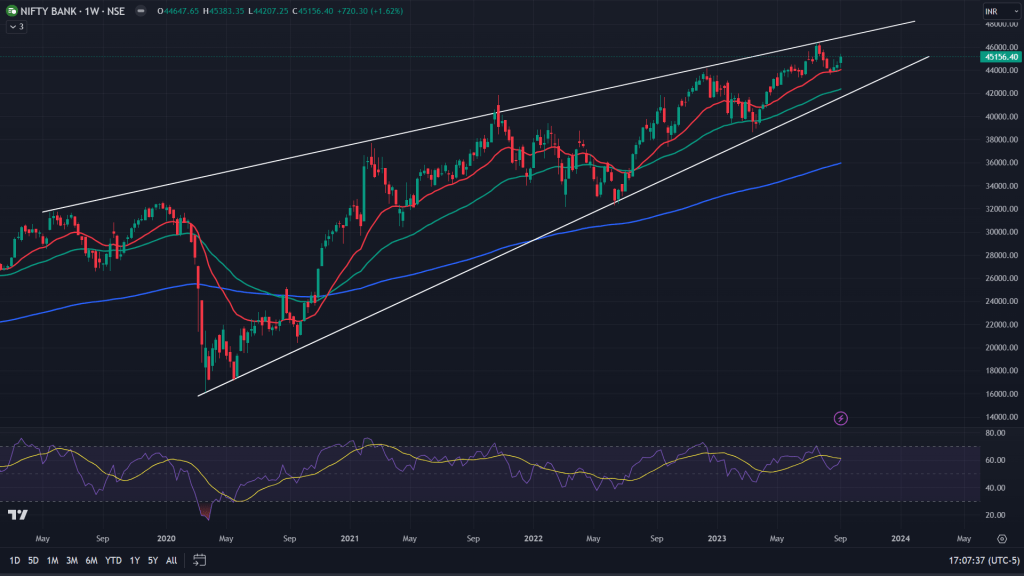Select the YTD range button

[x=112, y=561]
